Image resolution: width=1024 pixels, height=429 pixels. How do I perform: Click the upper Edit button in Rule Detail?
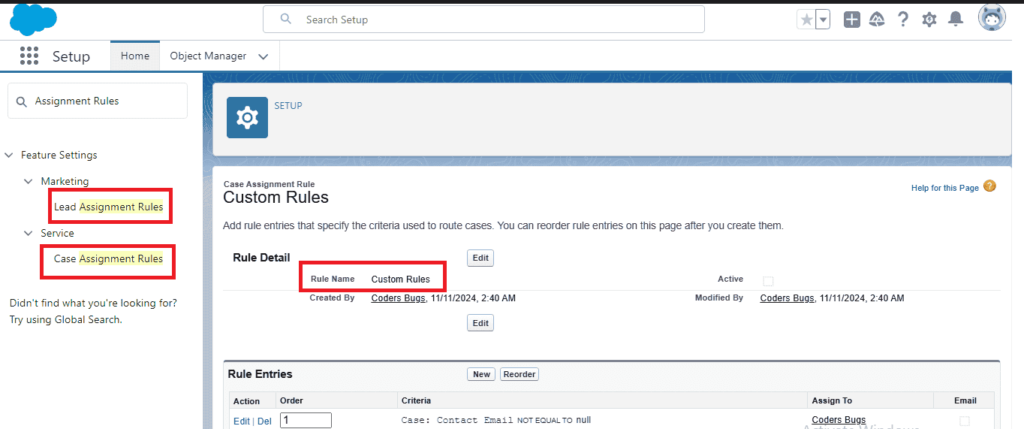(x=481, y=258)
